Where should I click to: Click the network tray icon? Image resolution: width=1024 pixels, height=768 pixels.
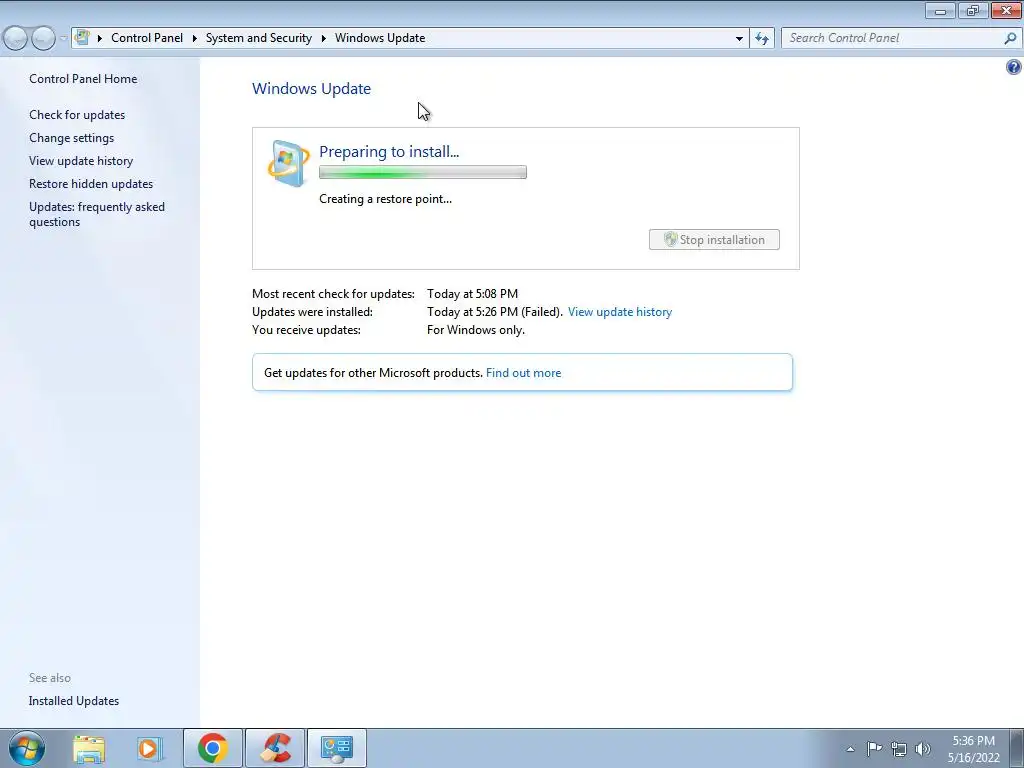tap(899, 749)
